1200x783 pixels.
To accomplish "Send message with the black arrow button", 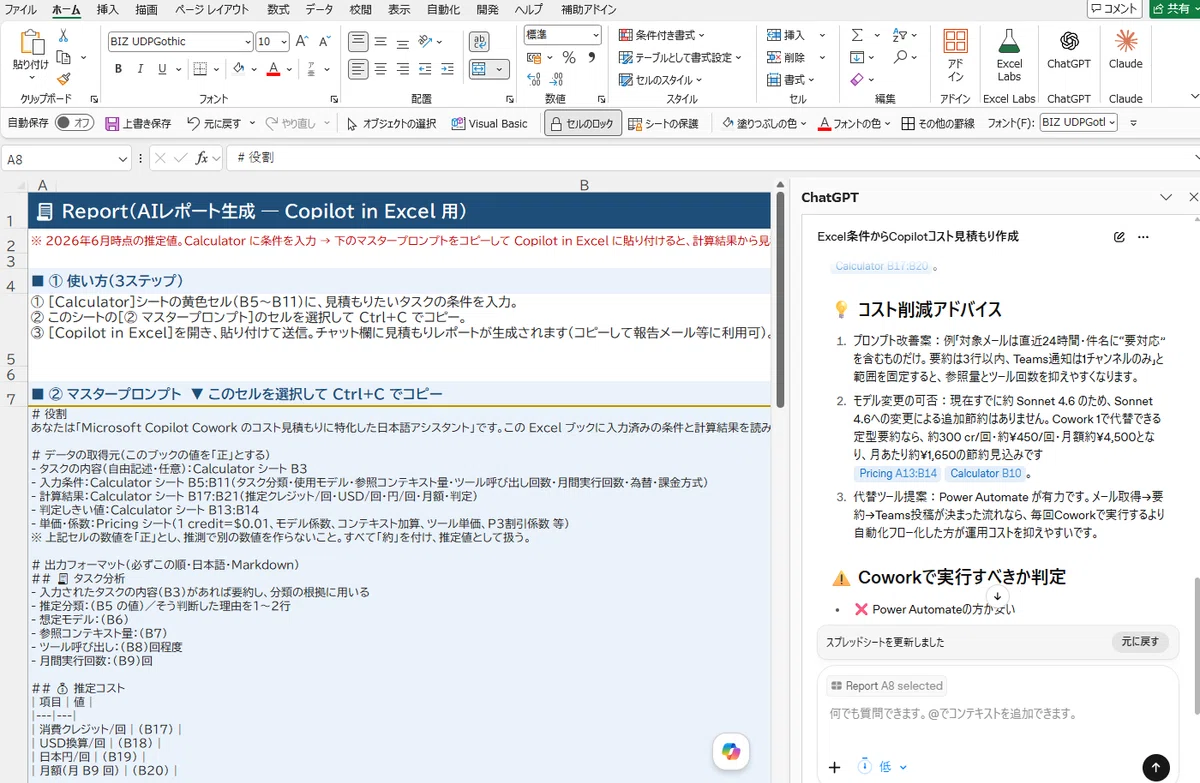I will (x=1155, y=767).
